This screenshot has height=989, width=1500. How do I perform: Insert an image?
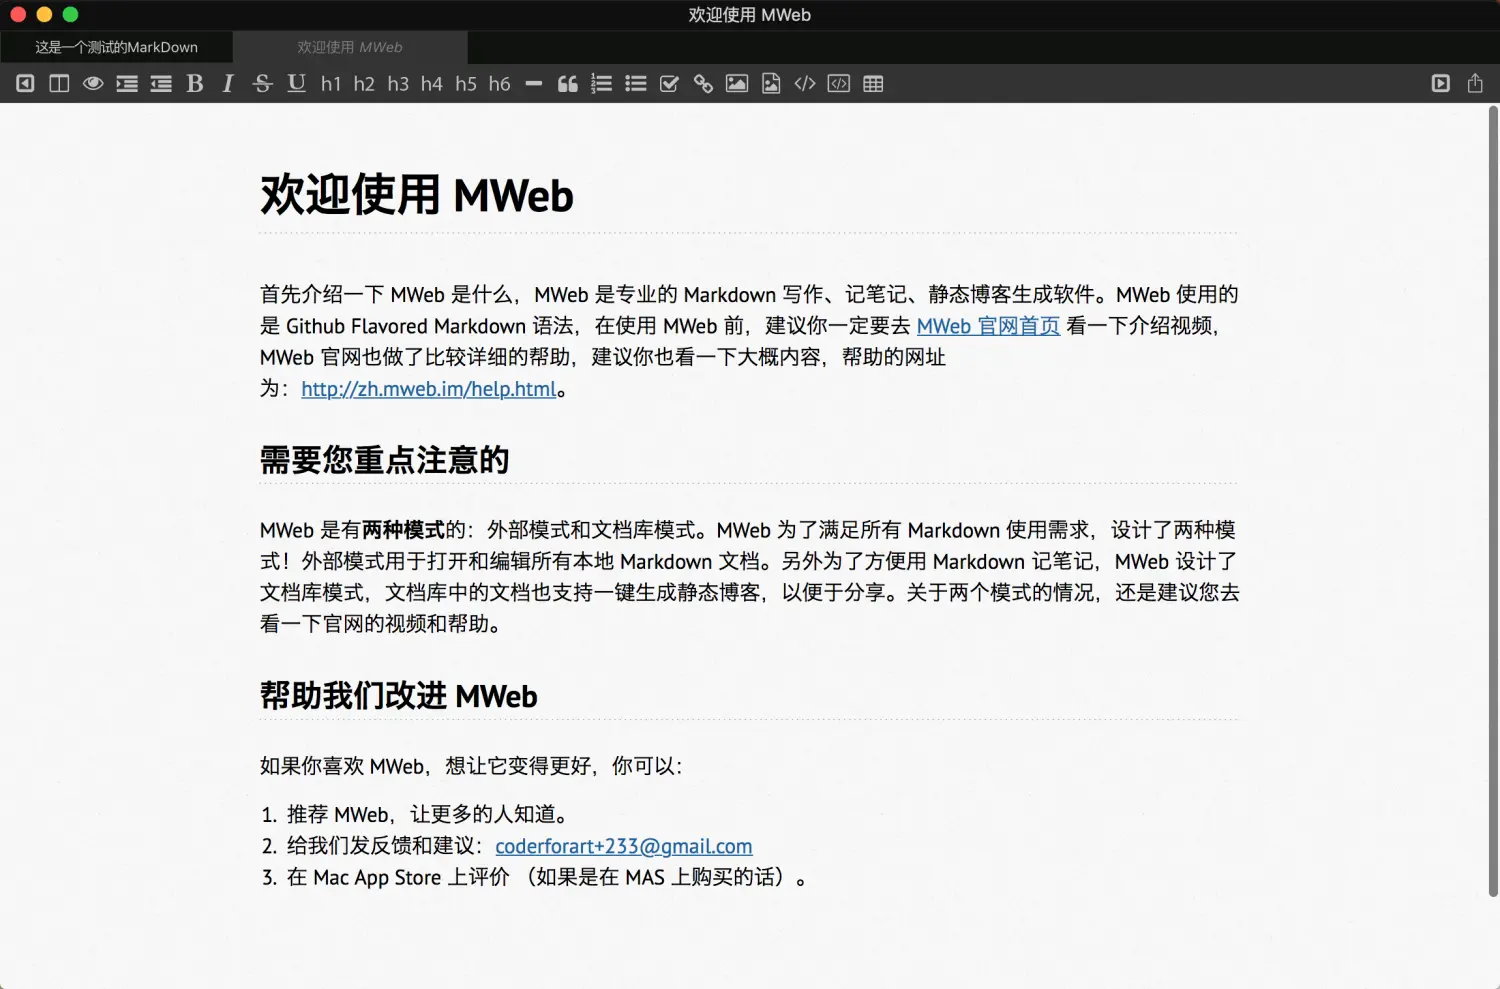click(737, 84)
